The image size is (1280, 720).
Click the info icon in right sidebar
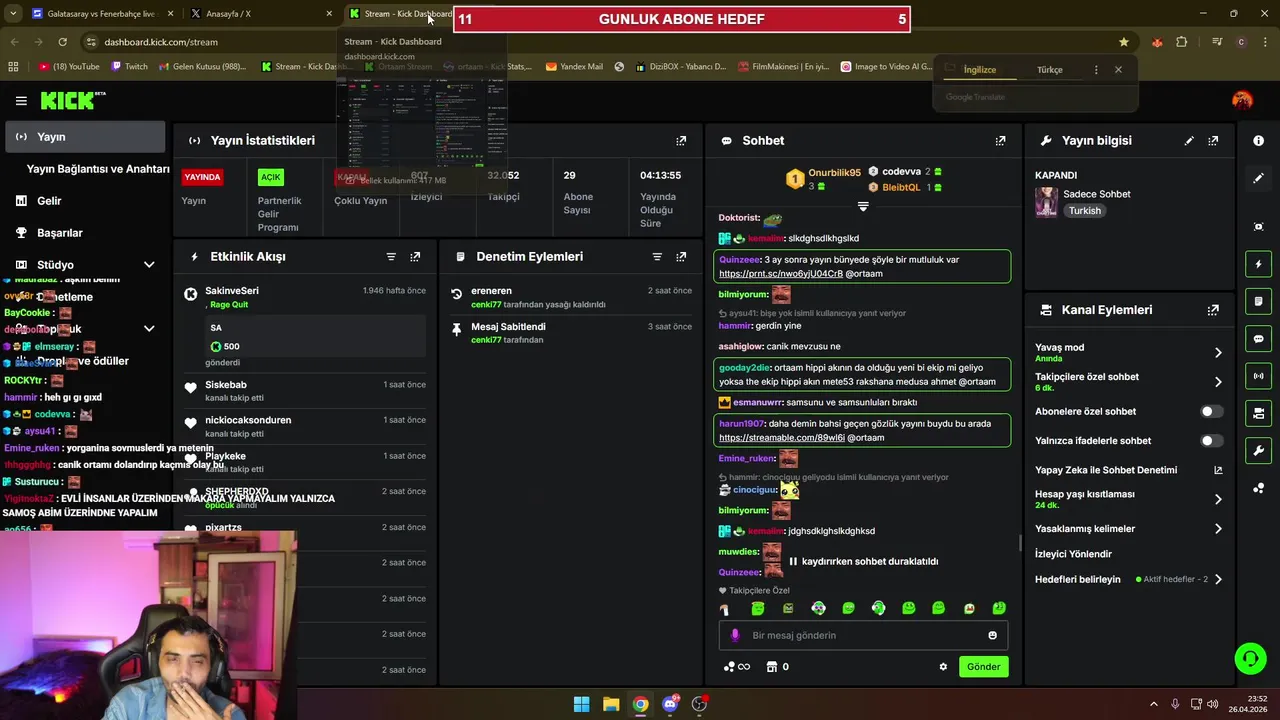(x=1258, y=141)
